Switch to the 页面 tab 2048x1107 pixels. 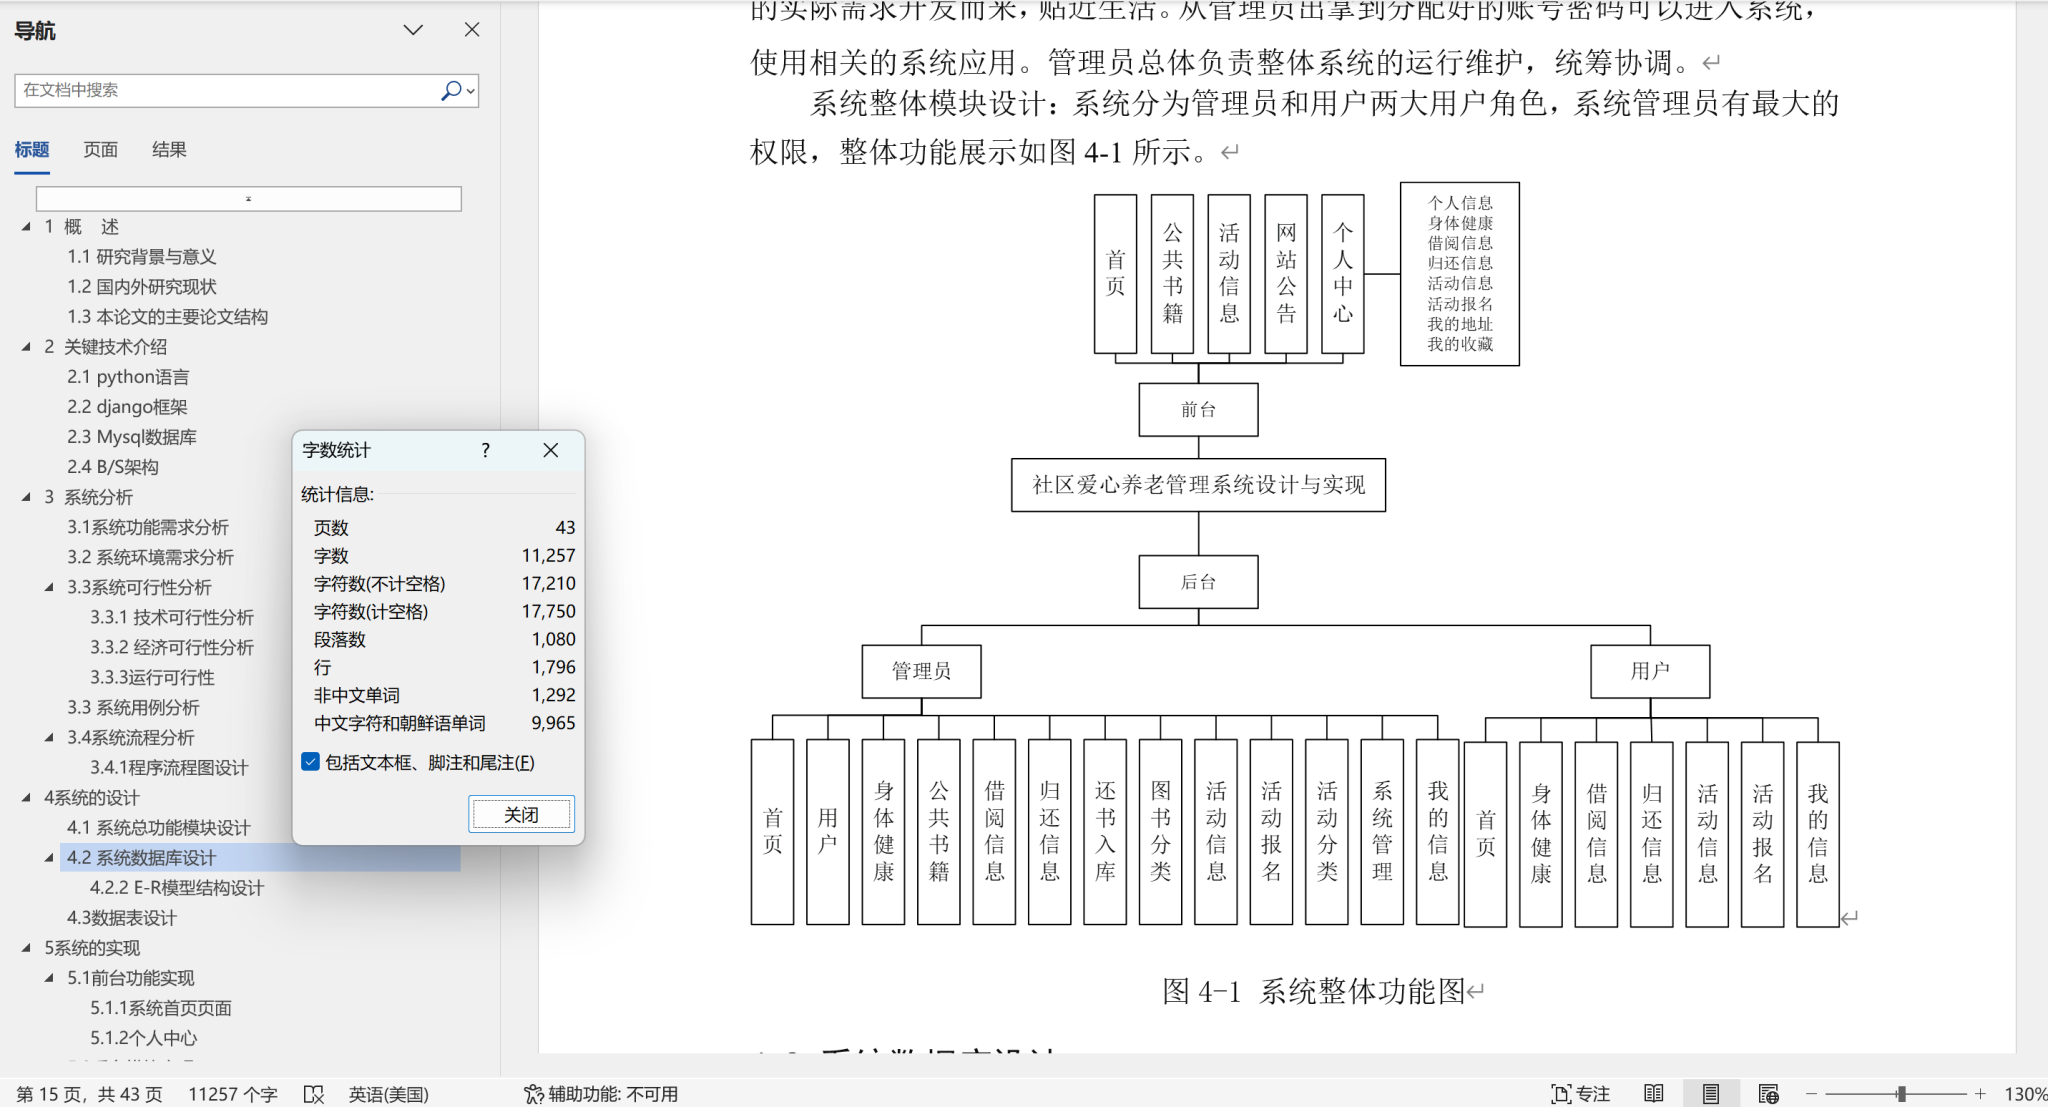click(x=100, y=150)
